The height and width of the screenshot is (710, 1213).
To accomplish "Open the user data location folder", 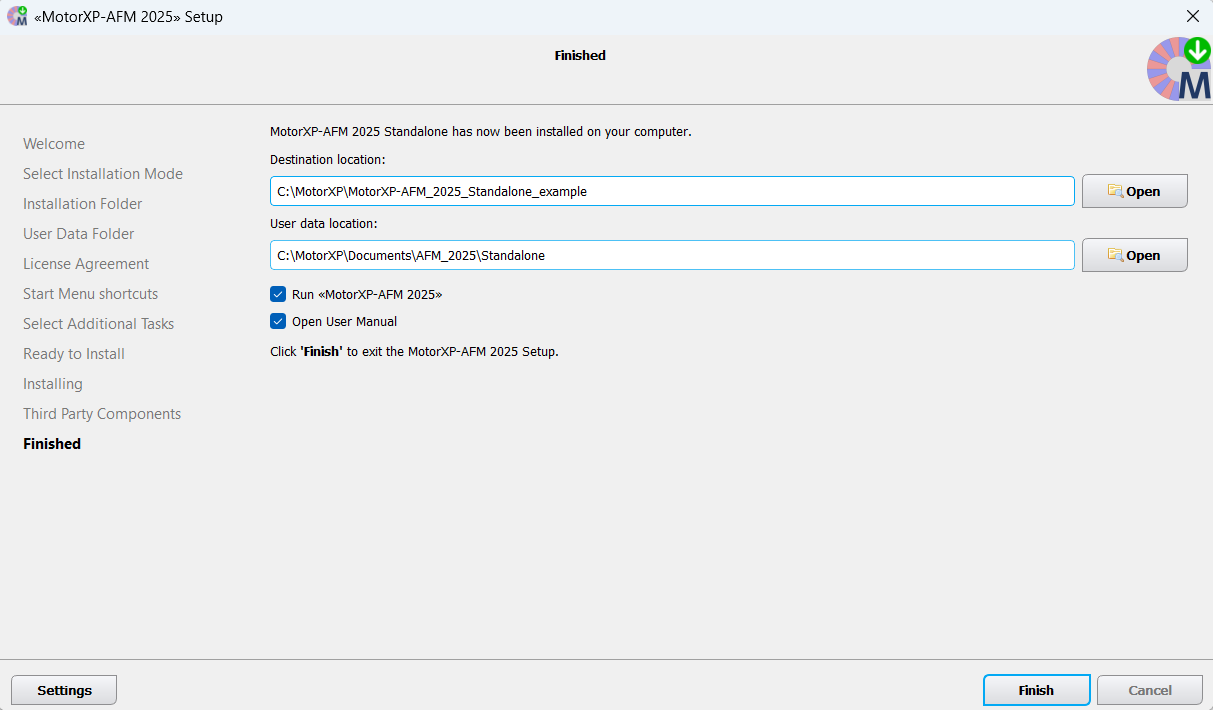I will pos(1134,255).
